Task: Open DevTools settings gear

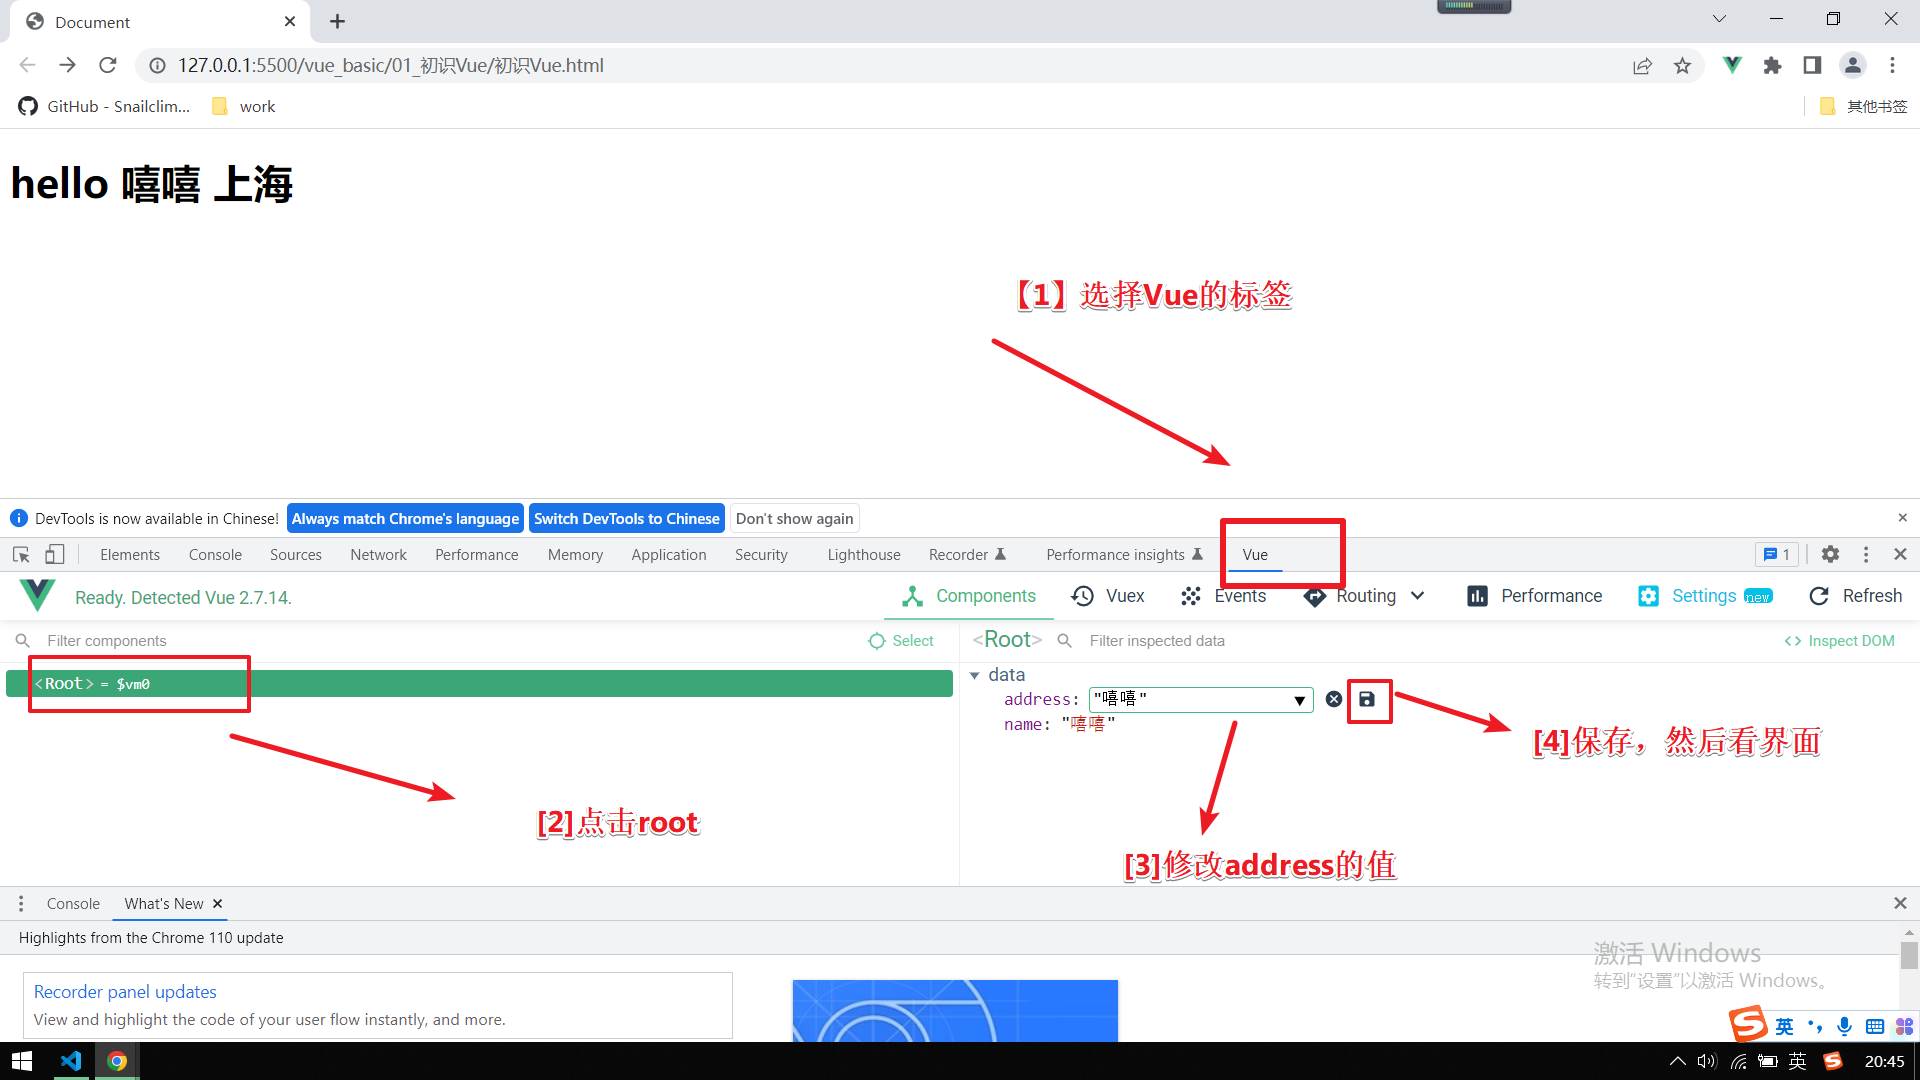Action: pyautogui.click(x=1830, y=554)
